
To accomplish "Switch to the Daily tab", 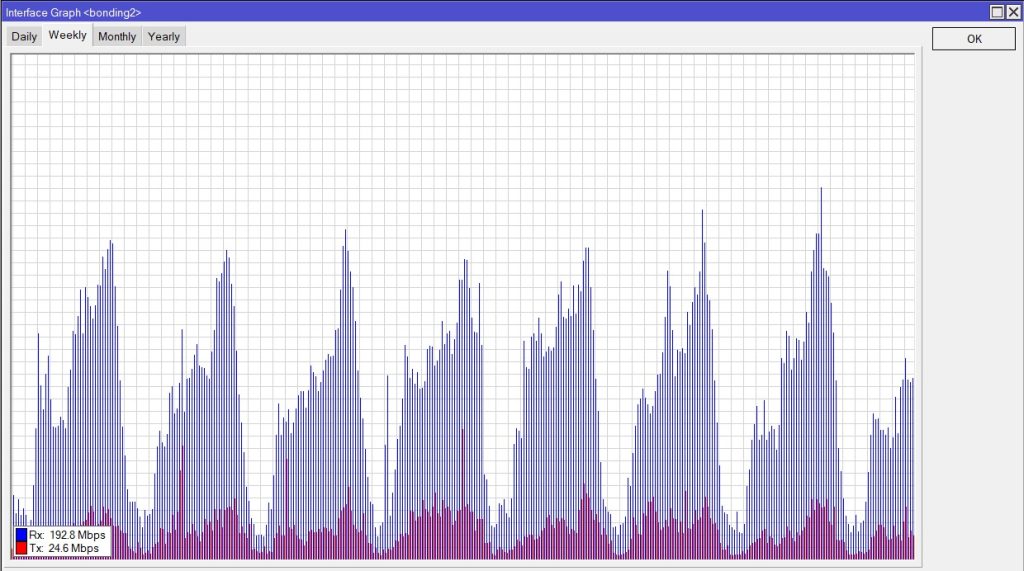I will point(24,36).
